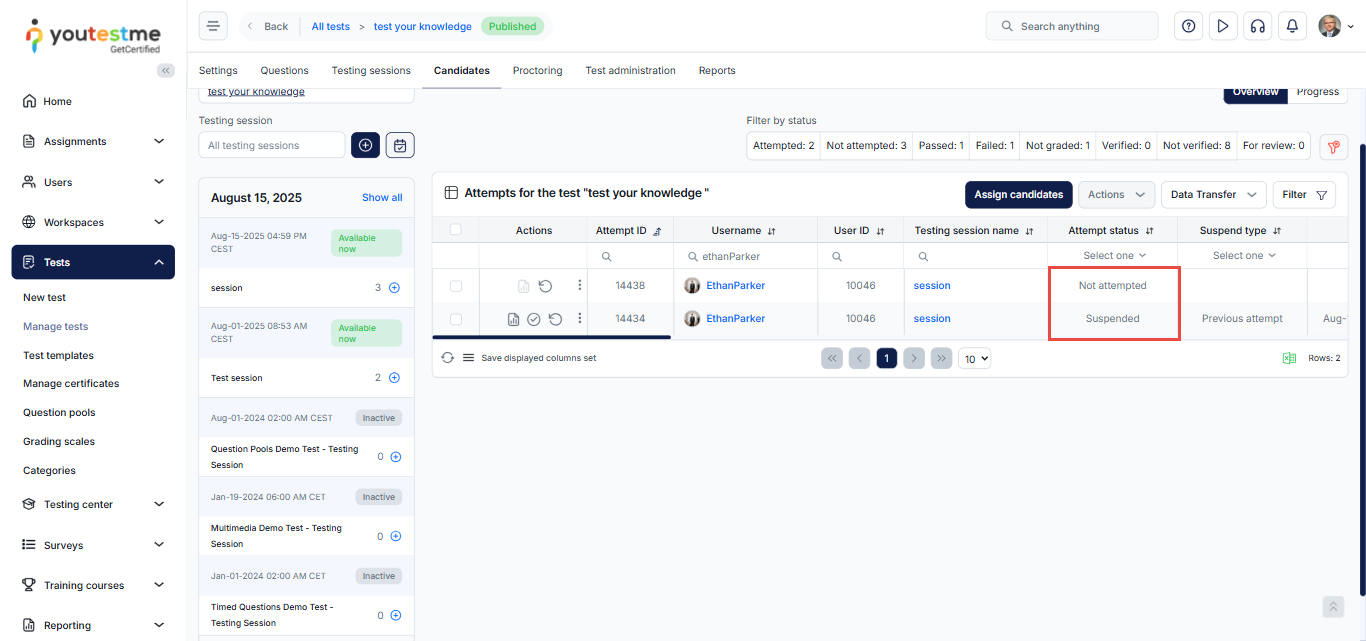Export the table using Excel icon

[x=1290, y=358]
